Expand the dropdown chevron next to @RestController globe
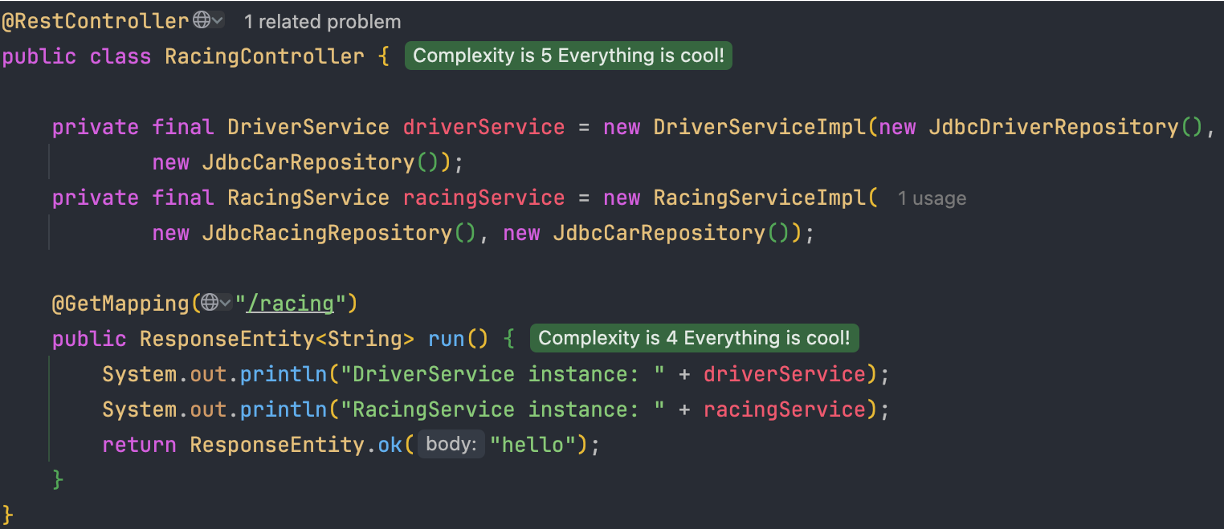The width and height of the screenshot is (1224, 530). tap(218, 21)
